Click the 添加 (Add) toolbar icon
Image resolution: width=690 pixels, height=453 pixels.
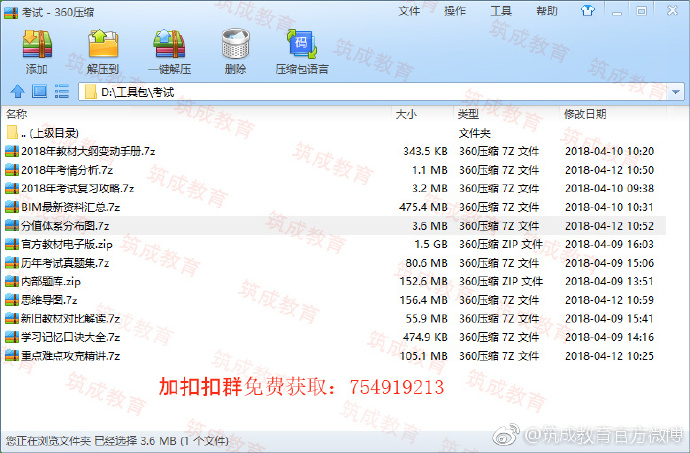(x=37, y=44)
